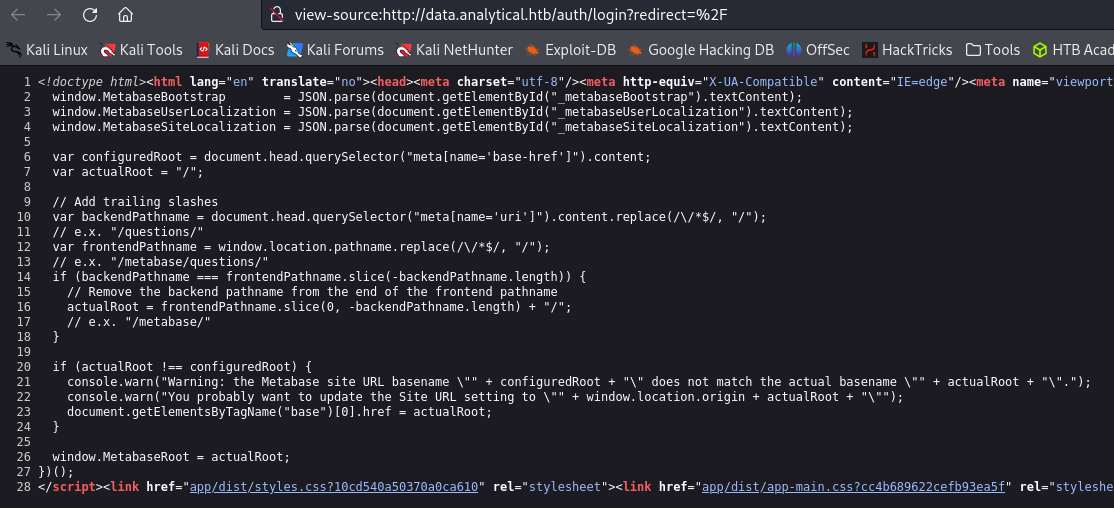
Task: Click the <!doctype html> first source line
Action: [575, 82]
